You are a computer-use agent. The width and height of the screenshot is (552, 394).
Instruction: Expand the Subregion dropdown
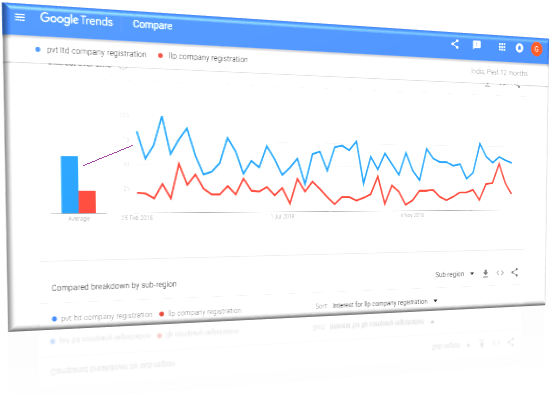pos(454,274)
